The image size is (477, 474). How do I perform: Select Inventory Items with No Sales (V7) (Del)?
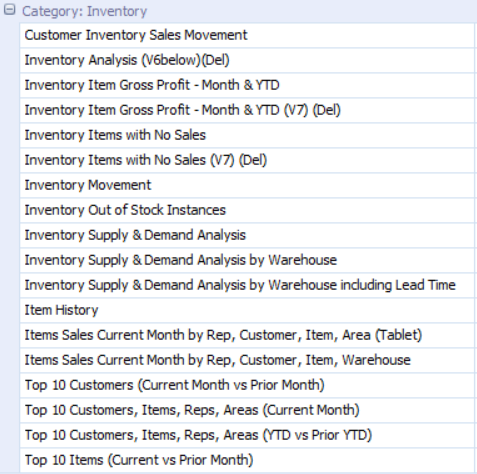click(x=247, y=160)
